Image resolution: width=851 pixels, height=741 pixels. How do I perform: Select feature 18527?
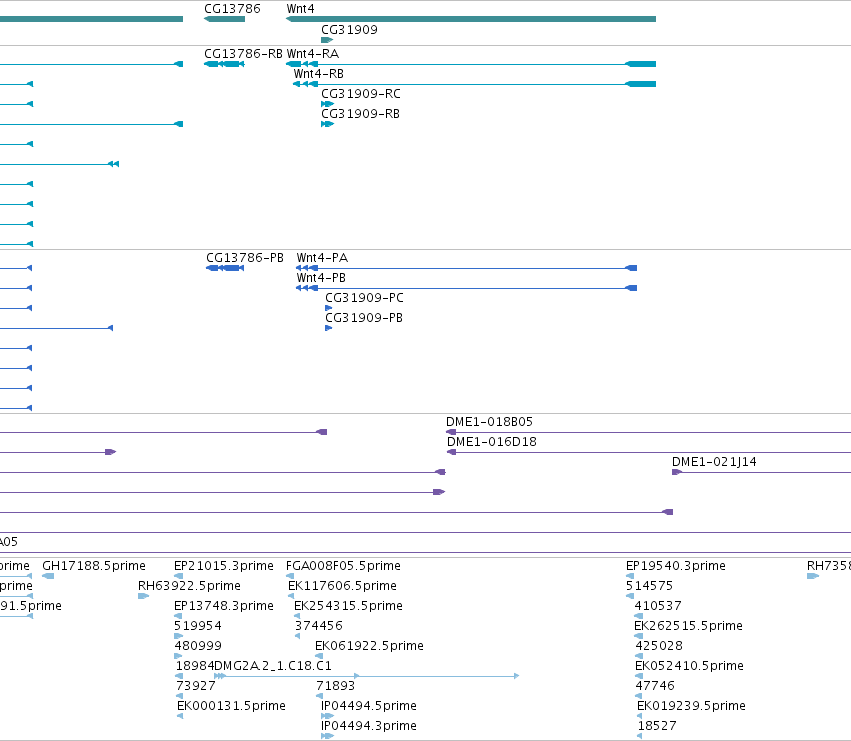pyautogui.click(x=657, y=726)
